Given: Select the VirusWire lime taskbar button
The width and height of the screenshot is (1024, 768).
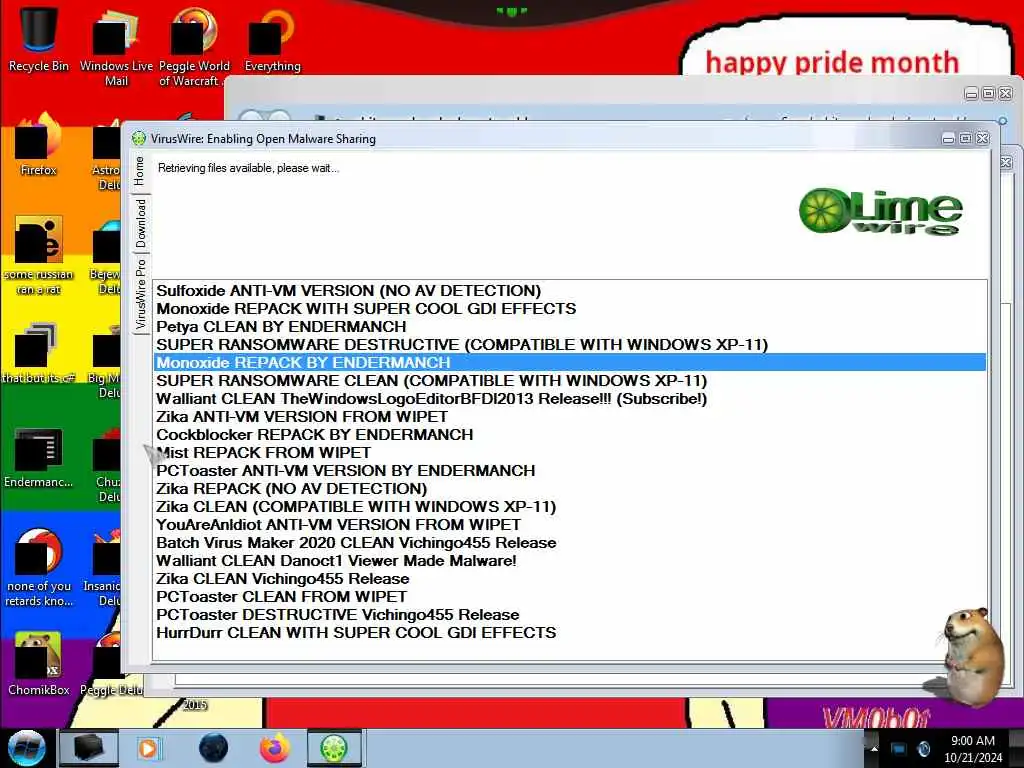Looking at the screenshot, I should [x=334, y=748].
